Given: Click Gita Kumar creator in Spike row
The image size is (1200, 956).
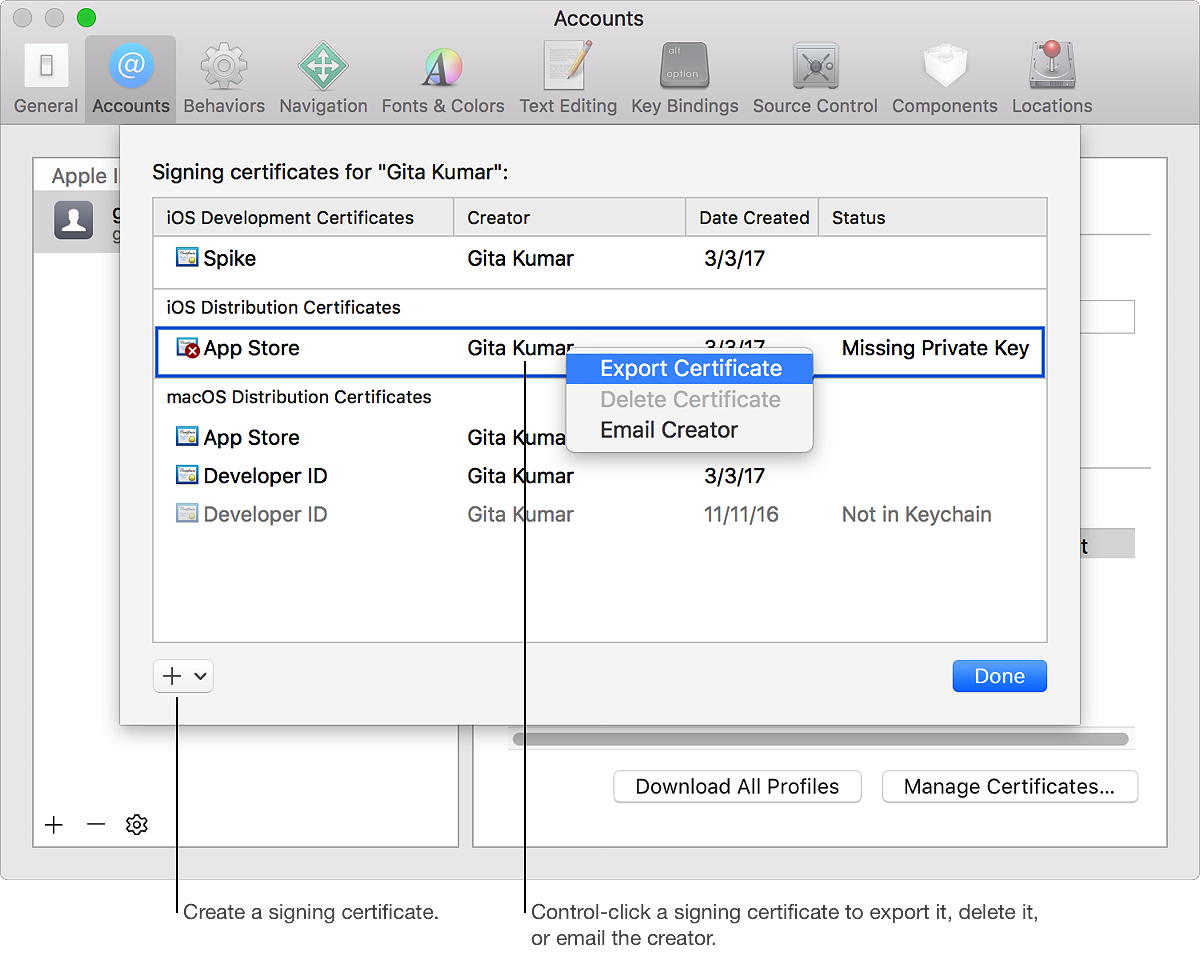Looking at the screenshot, I should 521,258.
